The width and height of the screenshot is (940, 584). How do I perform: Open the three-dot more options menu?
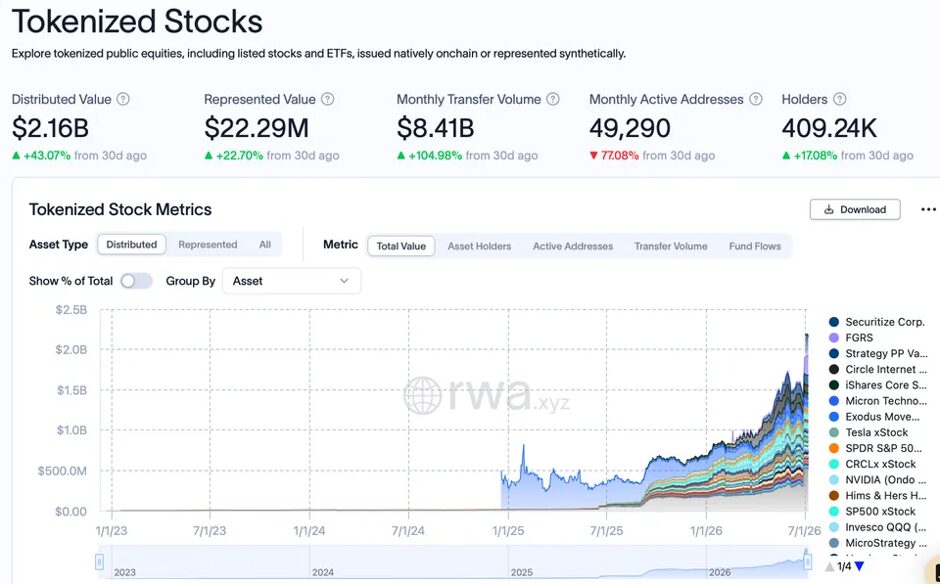(928, 209)
